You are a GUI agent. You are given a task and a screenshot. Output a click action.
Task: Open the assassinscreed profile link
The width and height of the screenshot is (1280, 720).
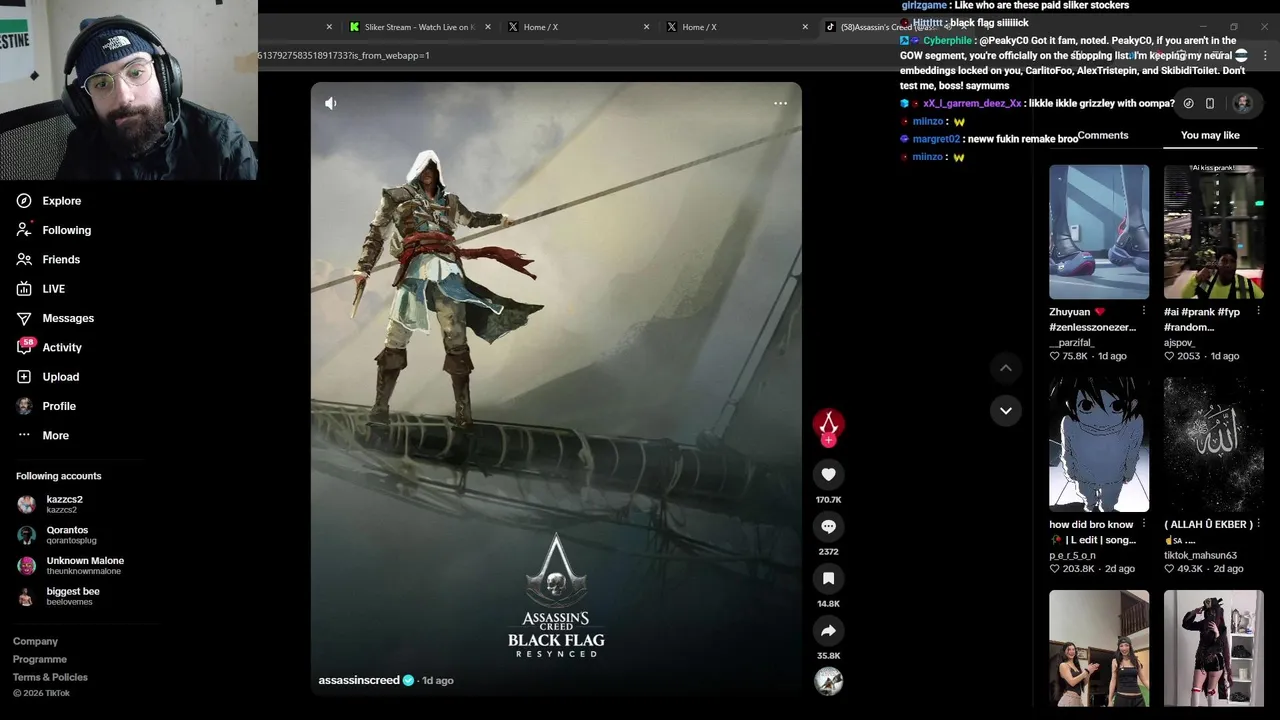tap(359, 680)
